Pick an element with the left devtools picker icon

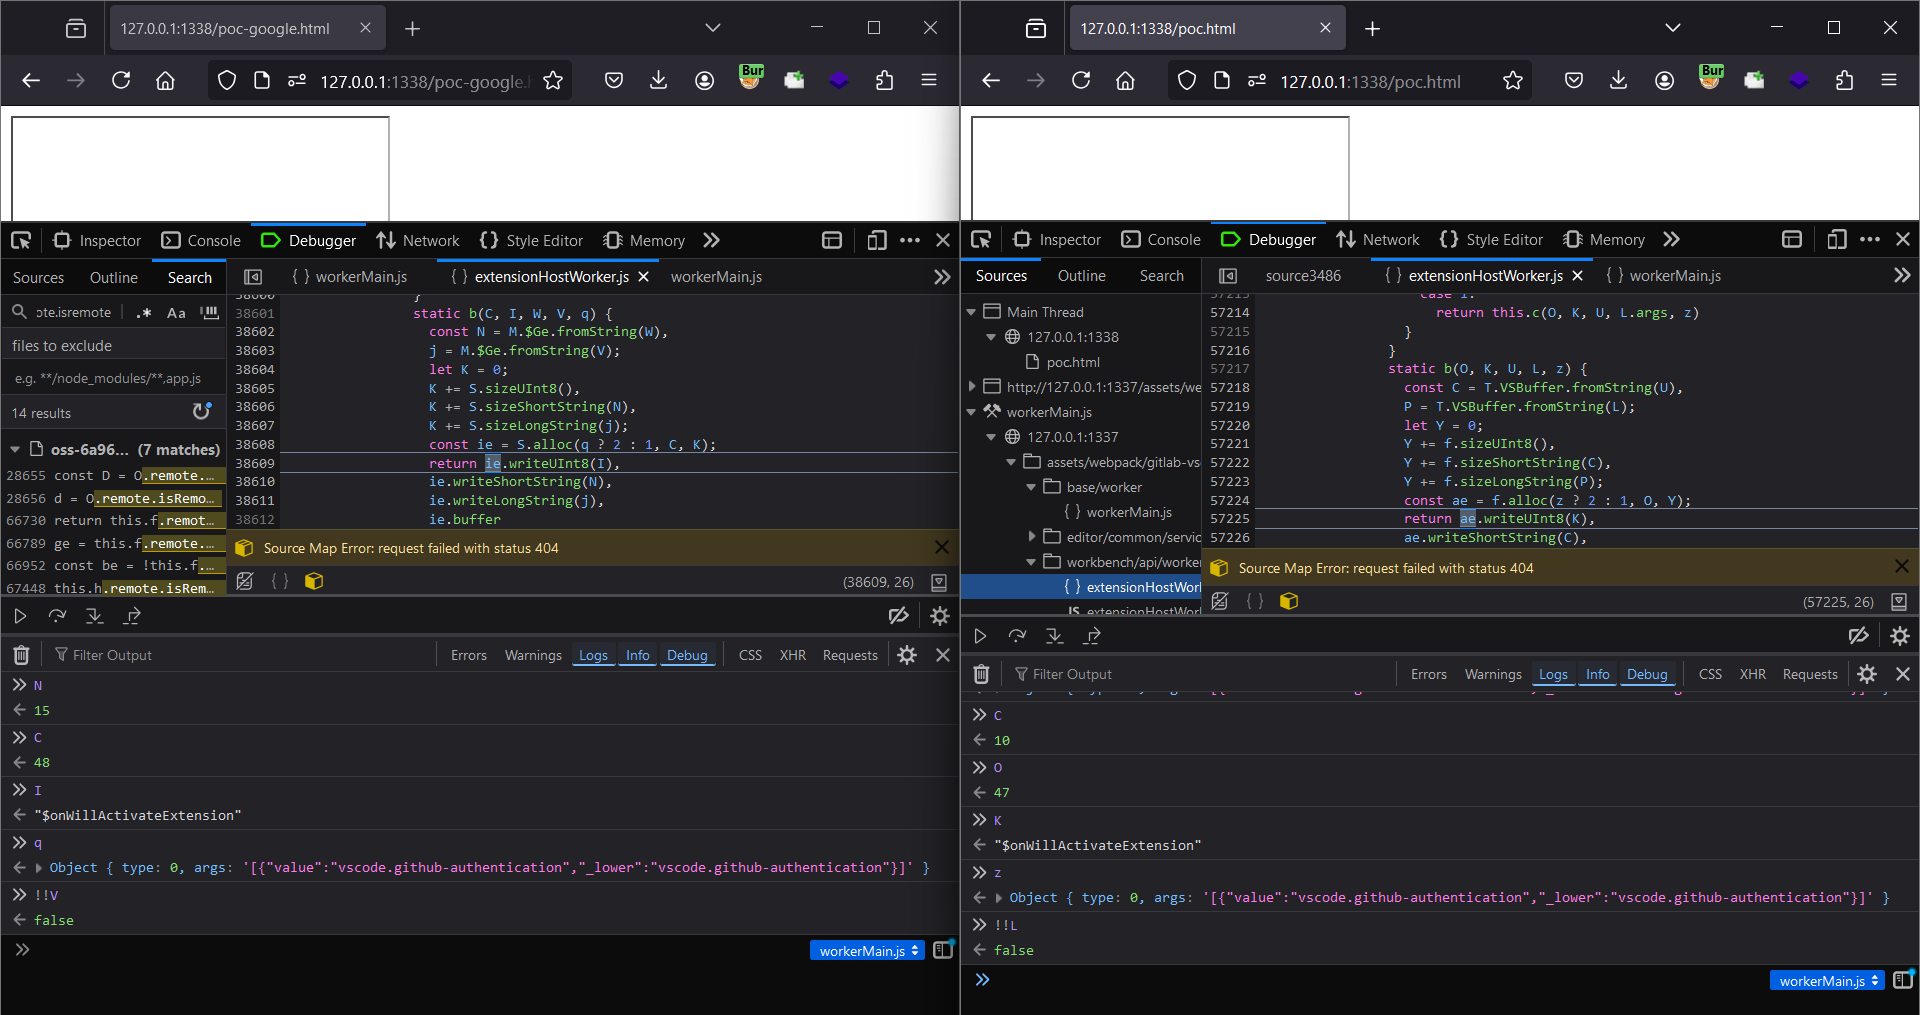point(21,240)
